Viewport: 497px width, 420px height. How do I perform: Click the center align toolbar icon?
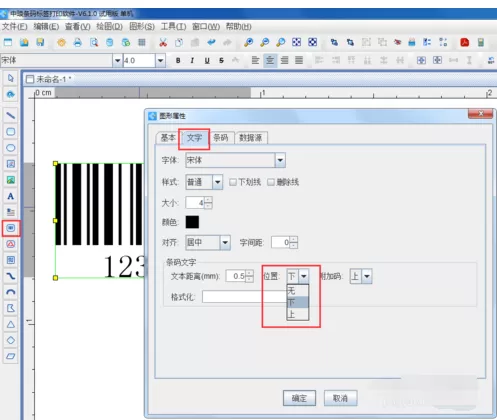(x=270, y=60)
